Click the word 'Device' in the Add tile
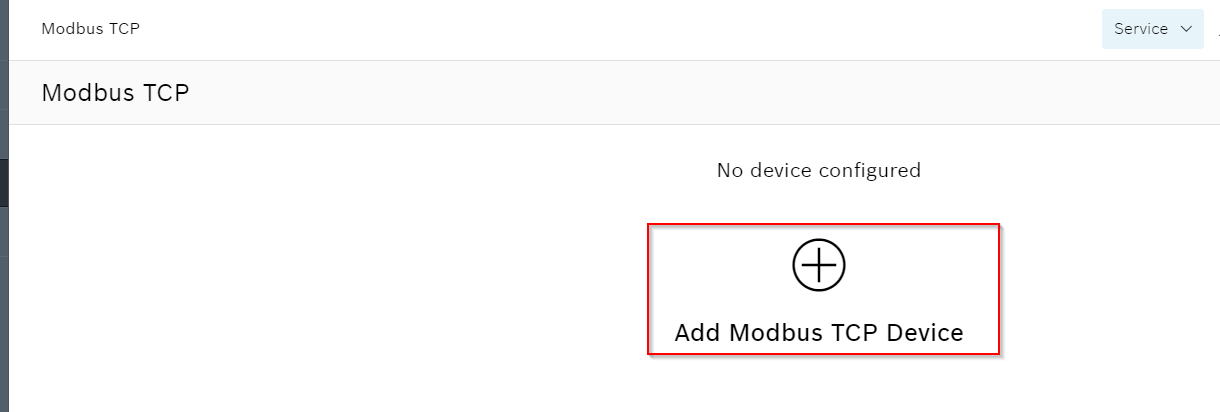Viewport: 1220px width, 412px height. tap(925, 333)
